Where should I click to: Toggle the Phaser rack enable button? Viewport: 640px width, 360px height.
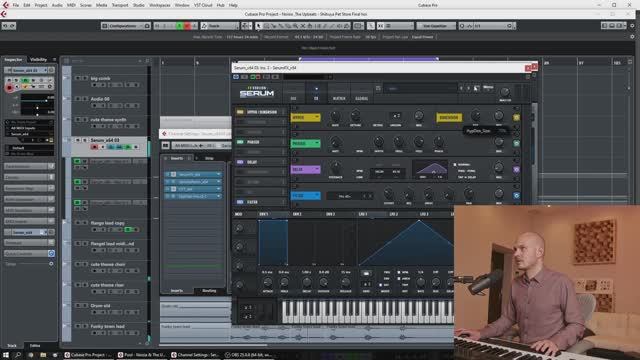240,142
